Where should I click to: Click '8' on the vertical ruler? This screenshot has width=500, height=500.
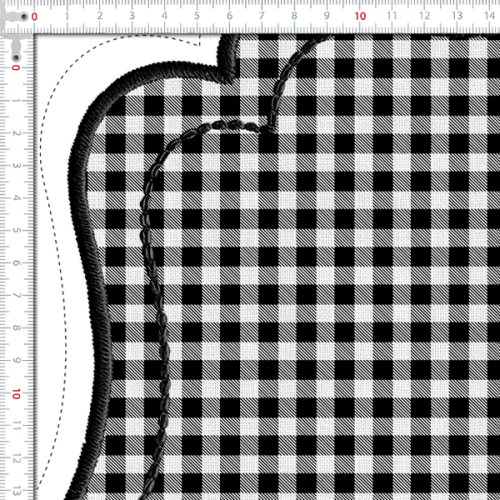(x=16, y=328)
